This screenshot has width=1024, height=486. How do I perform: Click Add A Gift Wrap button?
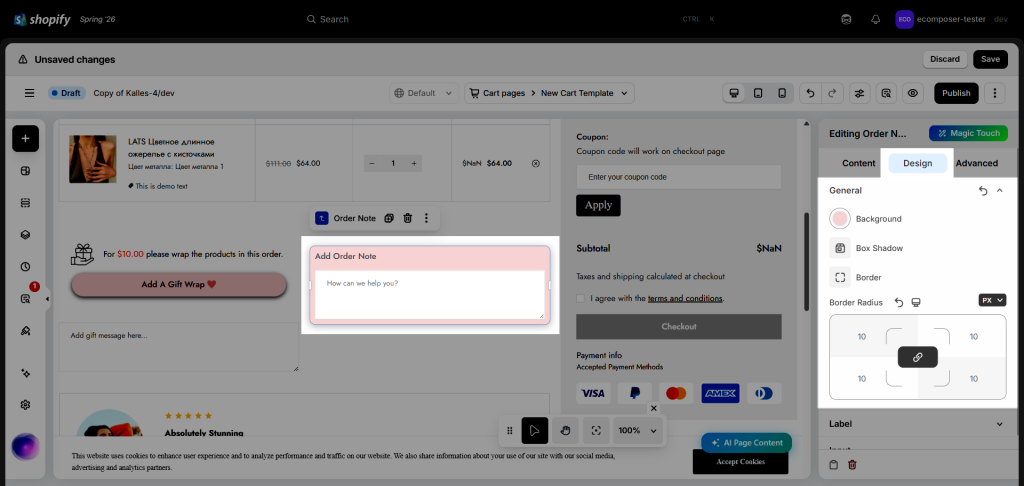178,285
